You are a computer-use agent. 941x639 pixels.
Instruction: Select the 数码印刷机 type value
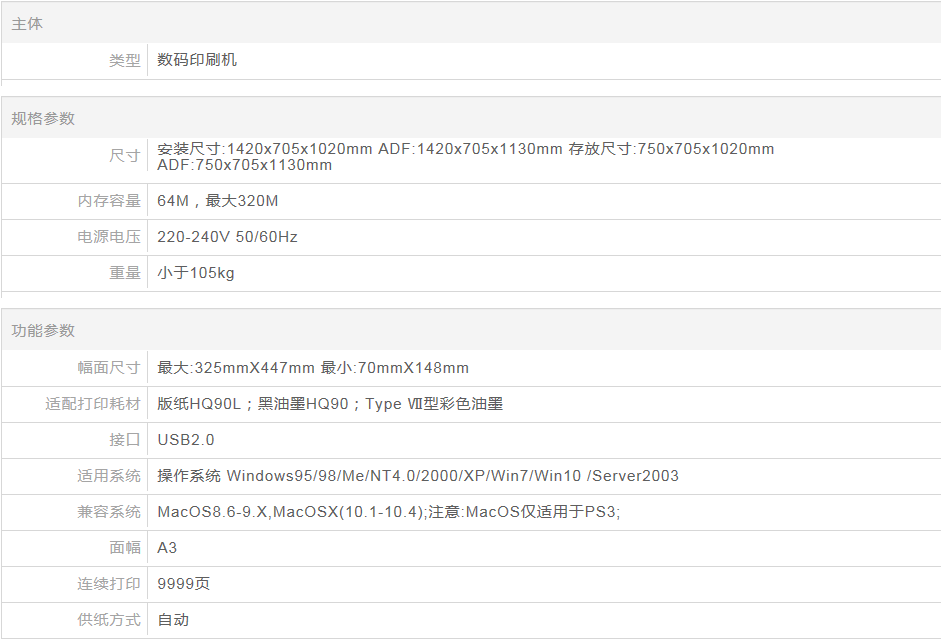click(x=197, y=60)
